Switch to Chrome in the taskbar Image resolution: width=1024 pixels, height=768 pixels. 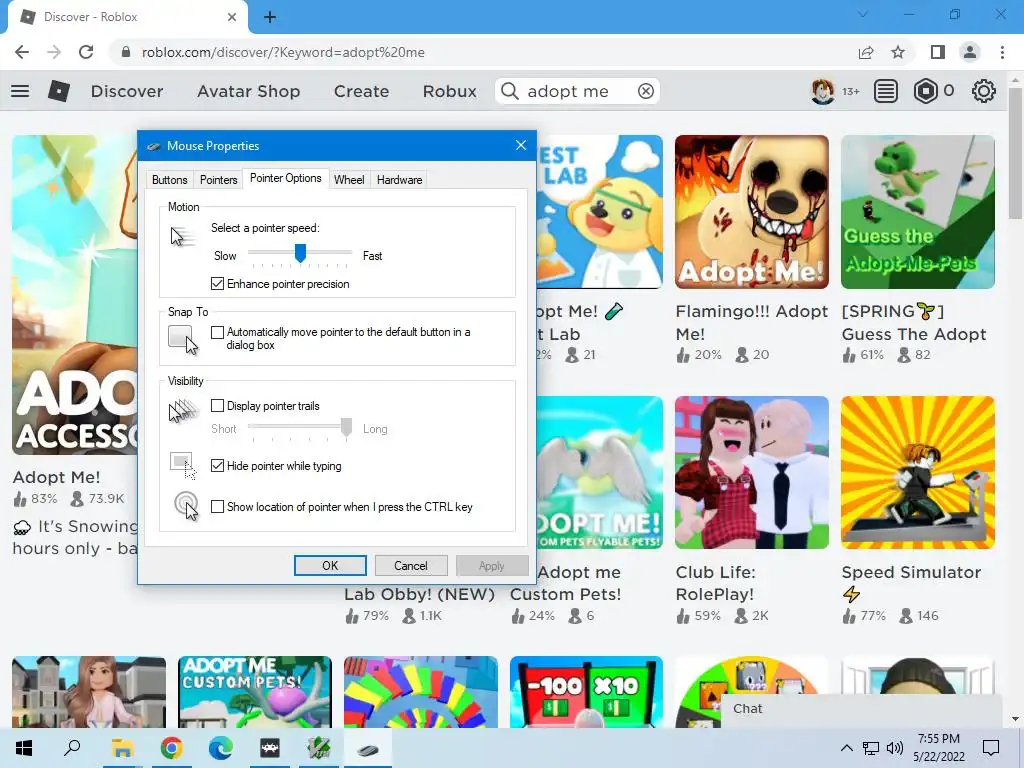click(171, 748)
